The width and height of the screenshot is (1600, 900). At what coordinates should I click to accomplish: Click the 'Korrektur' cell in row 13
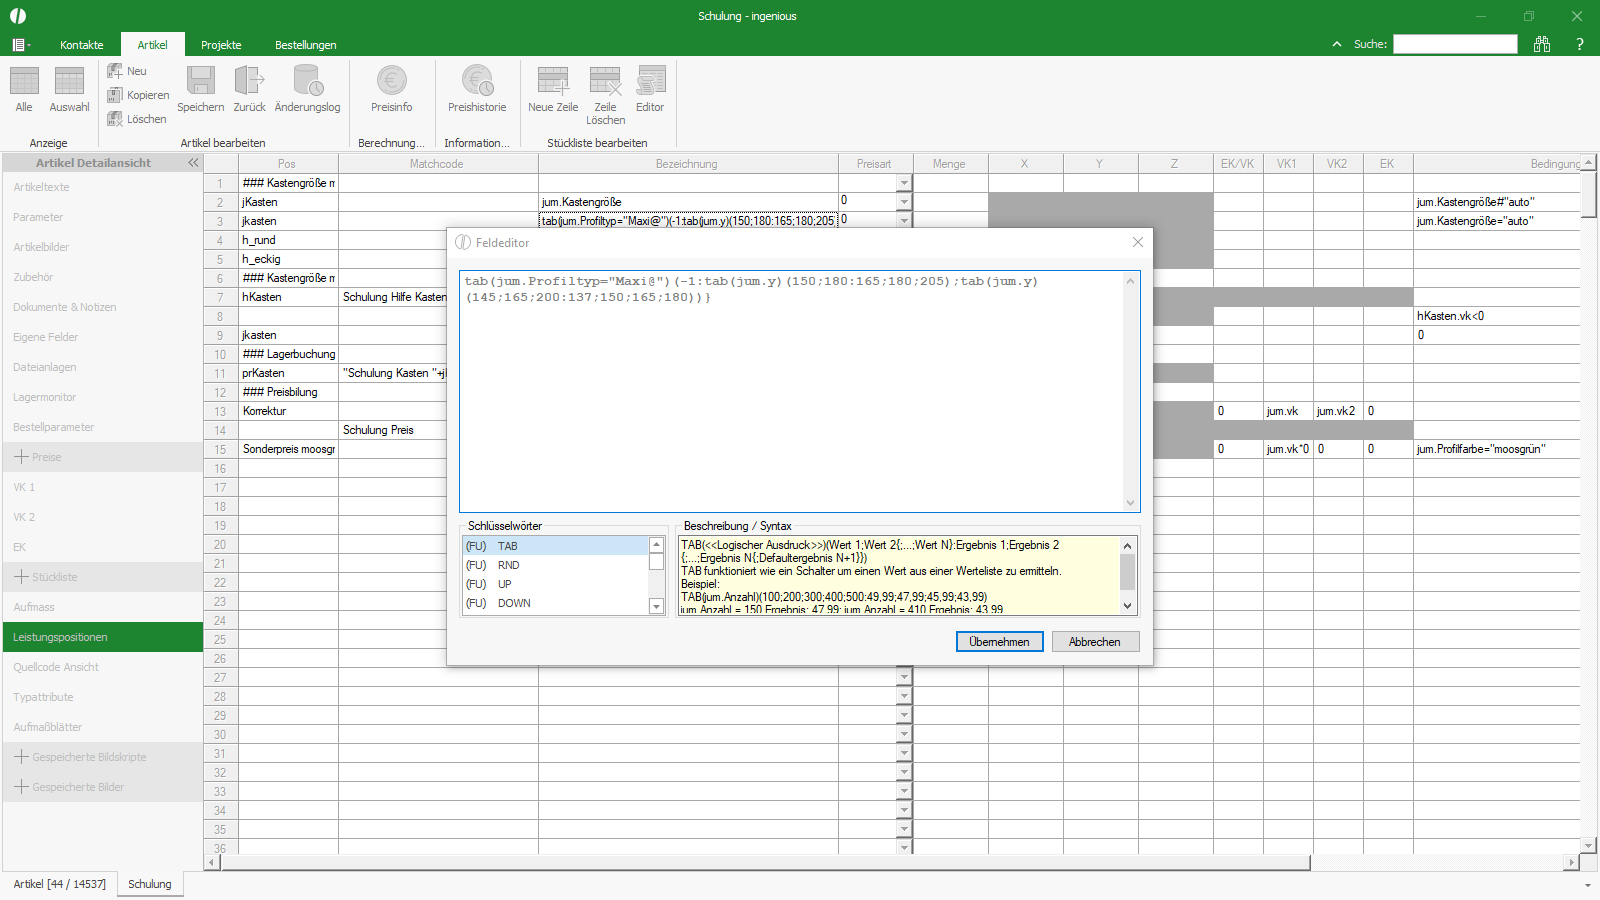288,411
